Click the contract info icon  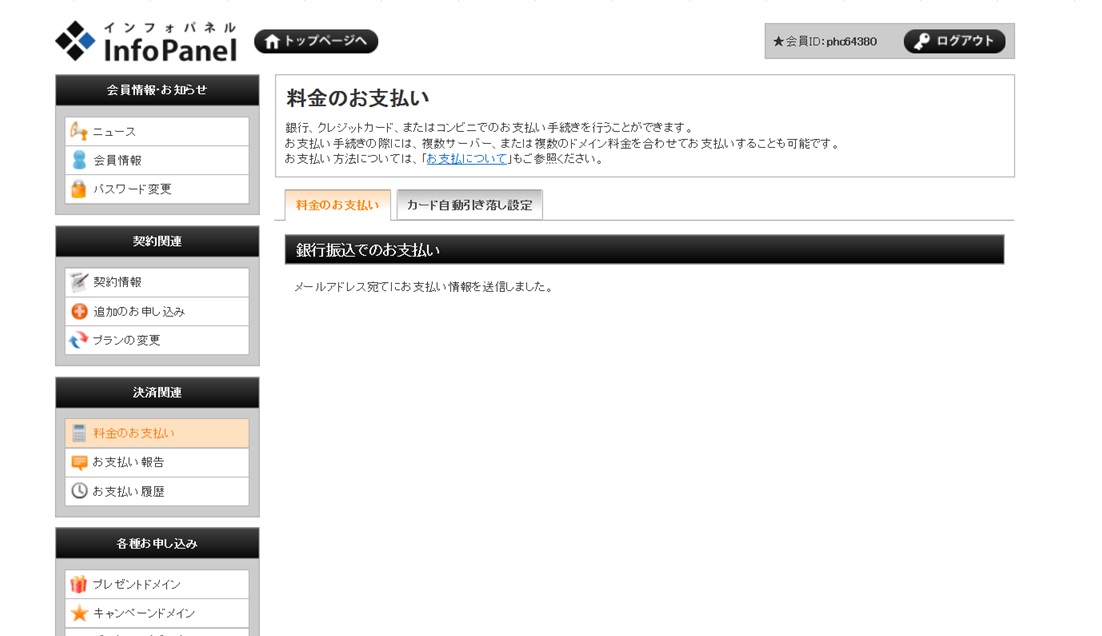[79, 282]
